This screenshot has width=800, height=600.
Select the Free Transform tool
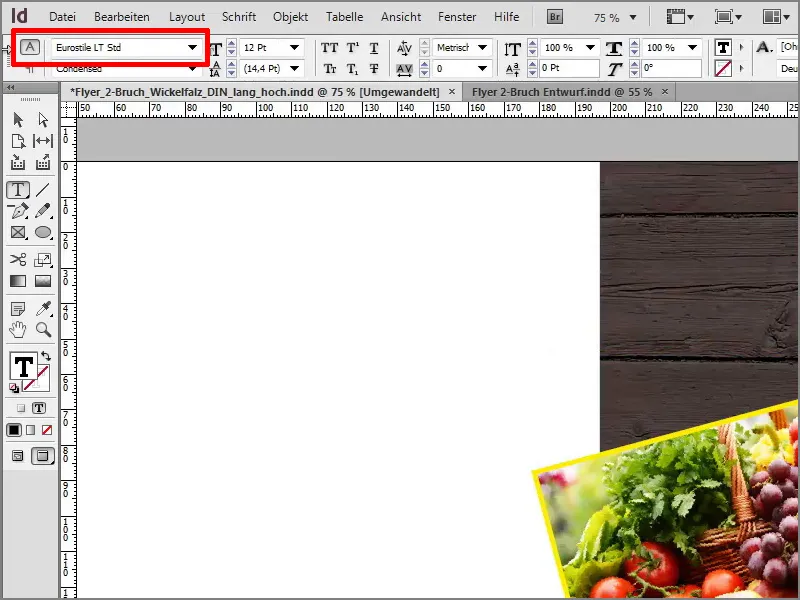[43, 259]
